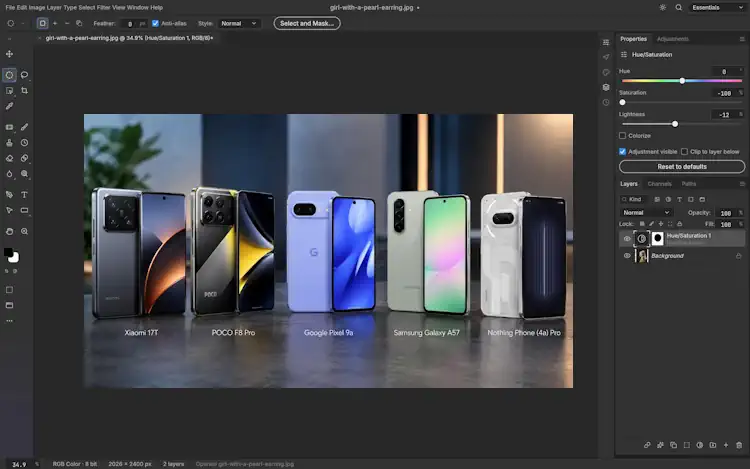Select the Blur drop tool
This screenshot has height=469, width=750.
click(x=9, y=174)
